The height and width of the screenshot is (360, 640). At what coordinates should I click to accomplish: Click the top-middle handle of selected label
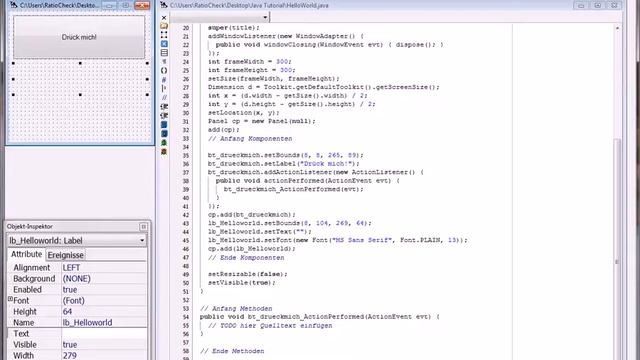(80, 63)
